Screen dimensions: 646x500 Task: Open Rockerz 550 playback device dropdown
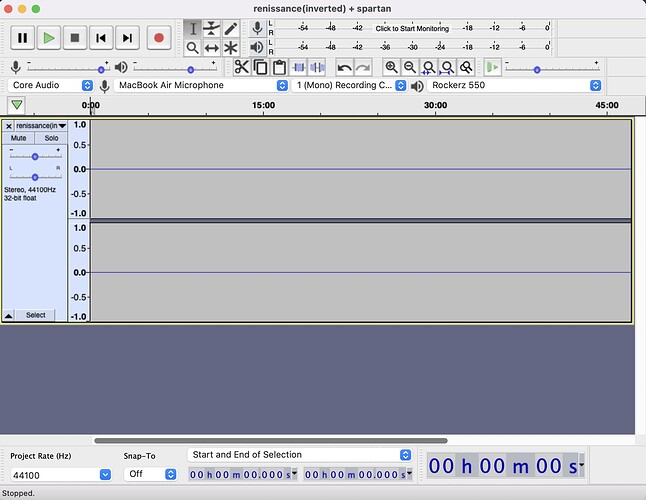point(514,85)
